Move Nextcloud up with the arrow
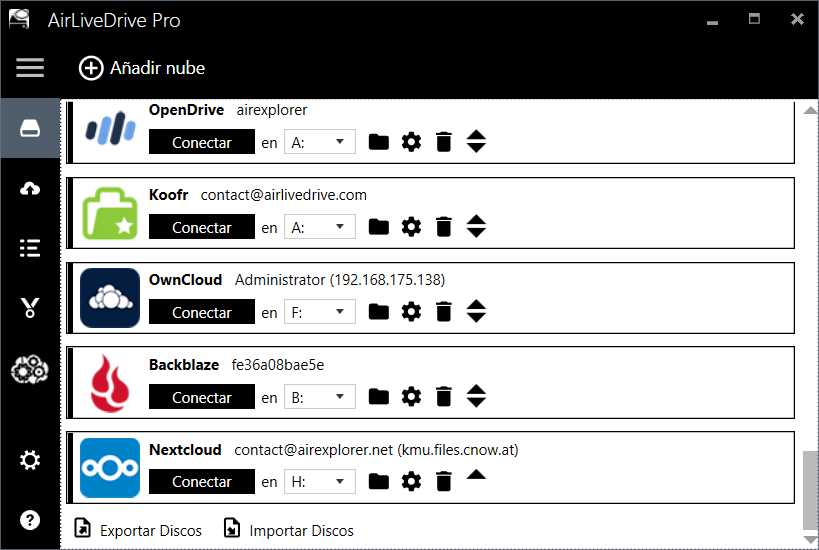The height and width of the screenshot is (550, 819). pyautogui.click(x=476, y=475)
